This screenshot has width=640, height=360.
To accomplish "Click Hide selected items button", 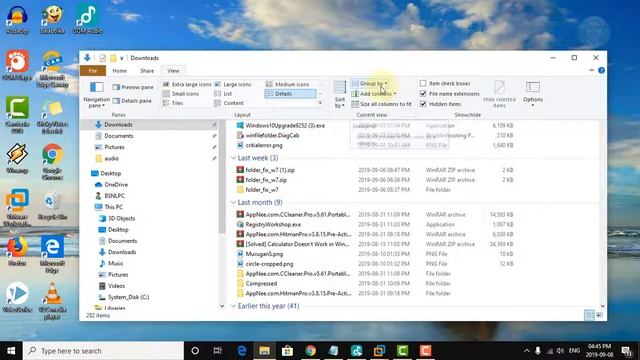I will (x=499, y=94).
